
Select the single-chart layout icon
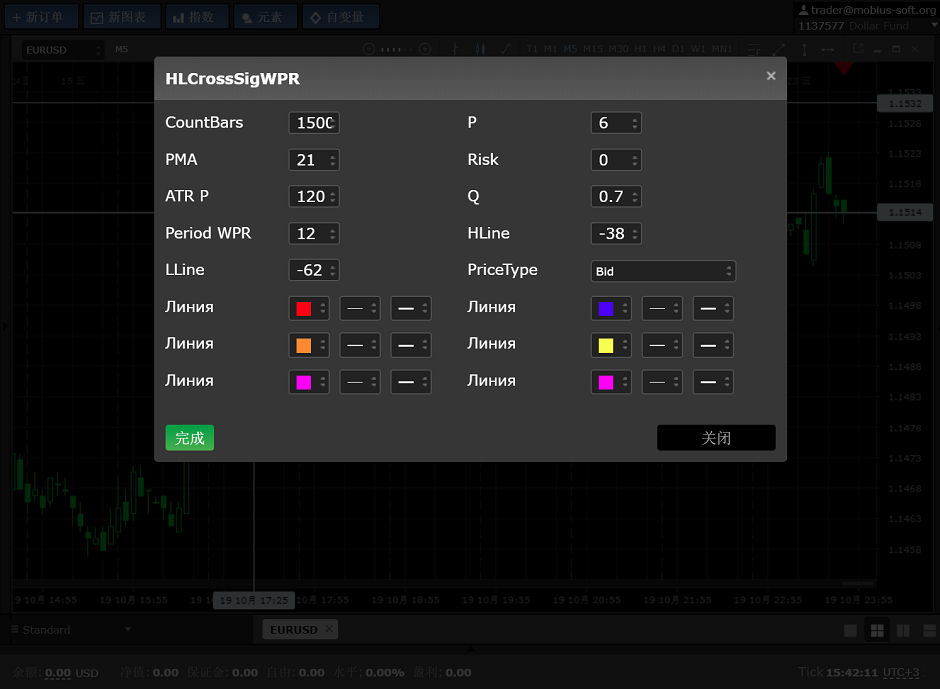pos(850,630)
